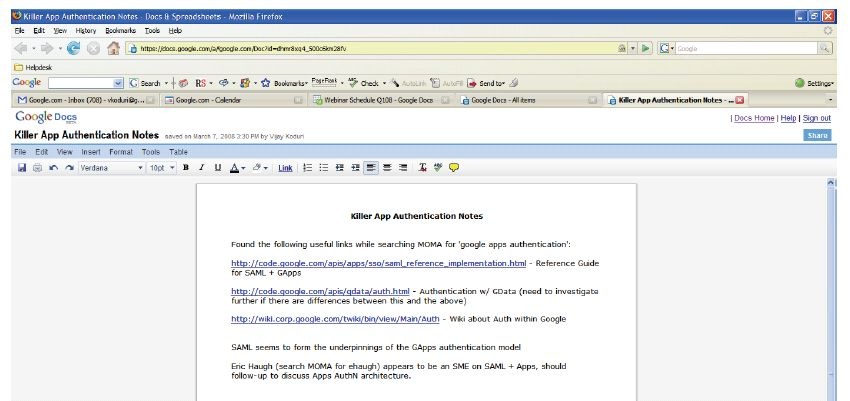The width and height of the screenshot is (850, 401).
Task: Open the Docs Table menu
Action: click(178, 152)
